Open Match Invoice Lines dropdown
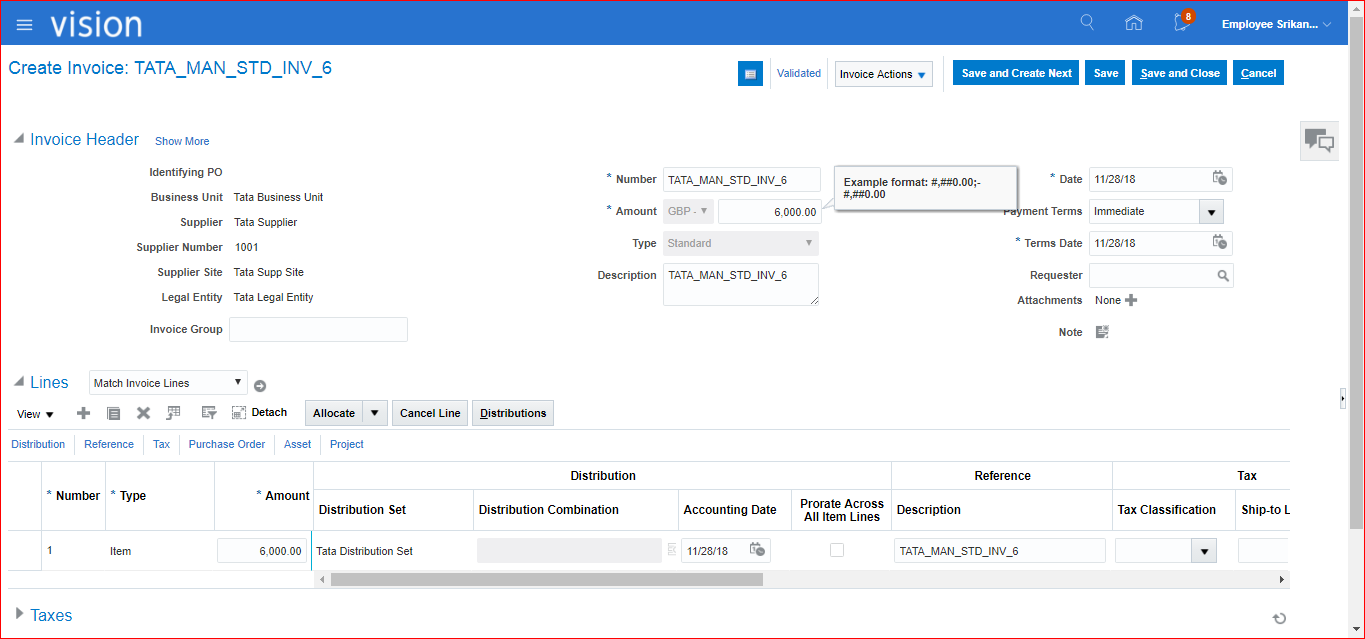This screenshot has width=1365, height=639. click(168, 383)
